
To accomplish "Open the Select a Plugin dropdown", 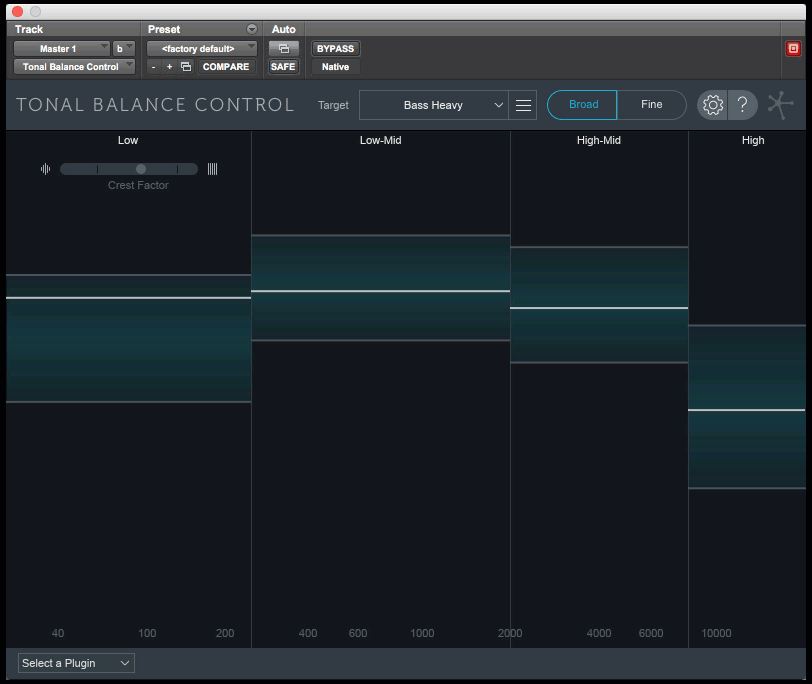I will (x=76, y=663).
